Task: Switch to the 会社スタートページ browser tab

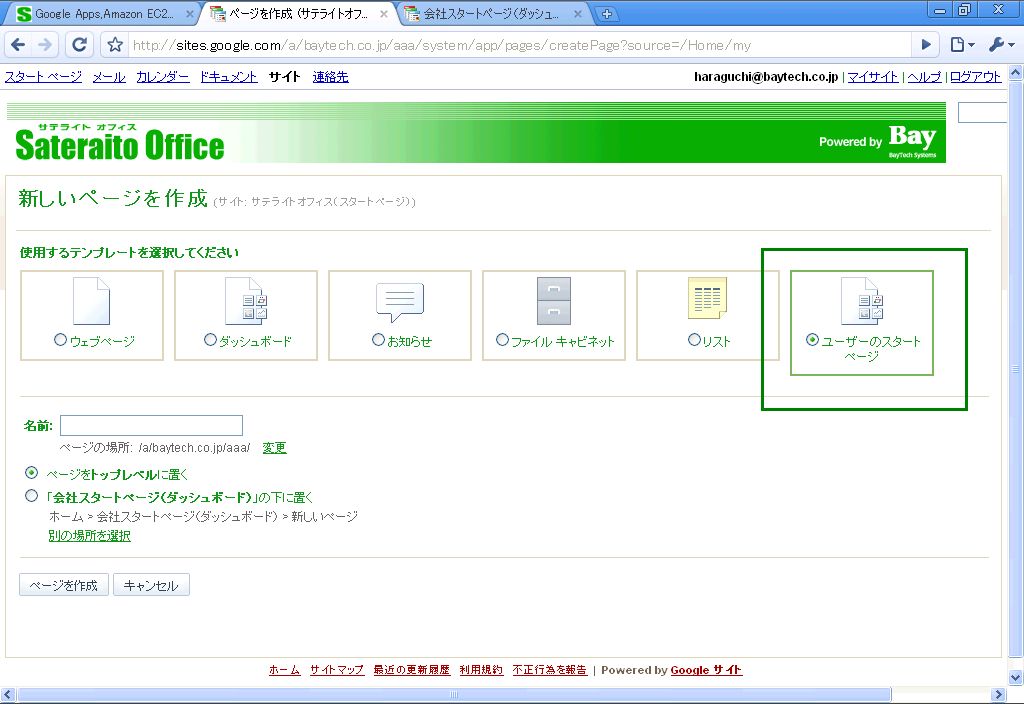Action: [x=493, y=14]
